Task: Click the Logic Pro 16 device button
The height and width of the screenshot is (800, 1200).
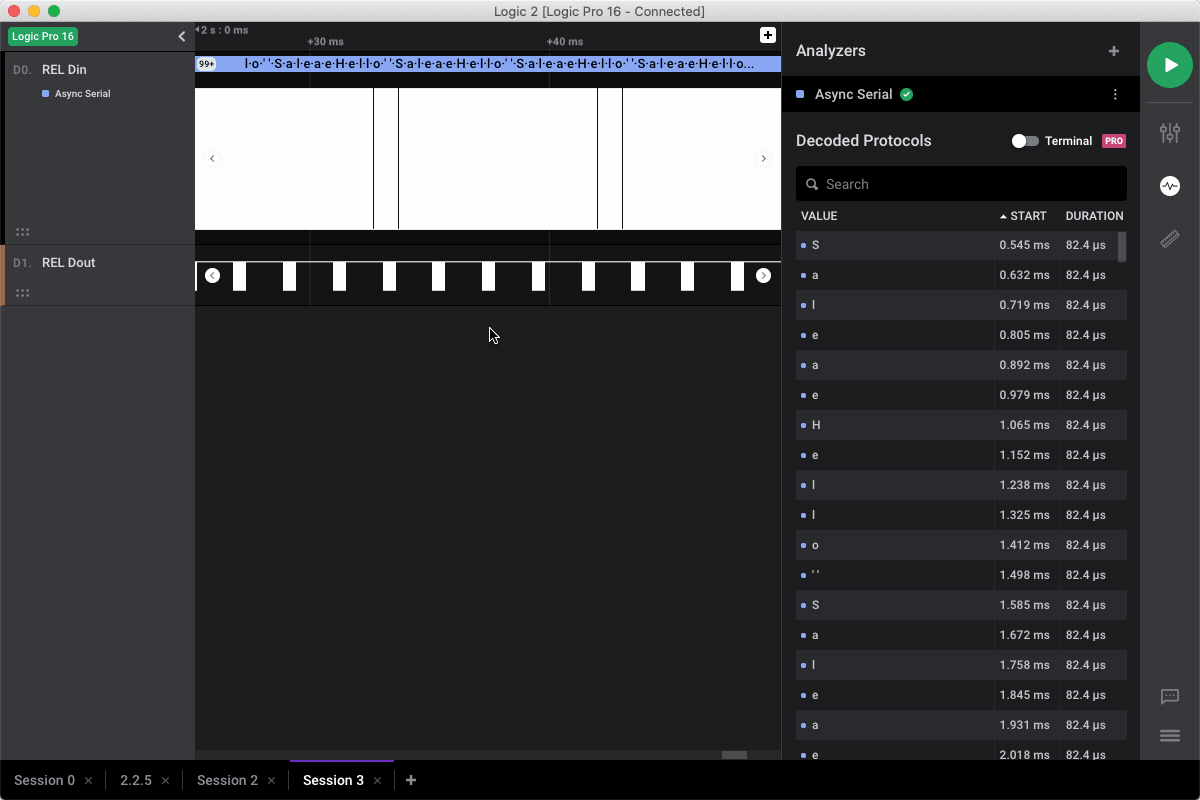Action: click(42, 36)
